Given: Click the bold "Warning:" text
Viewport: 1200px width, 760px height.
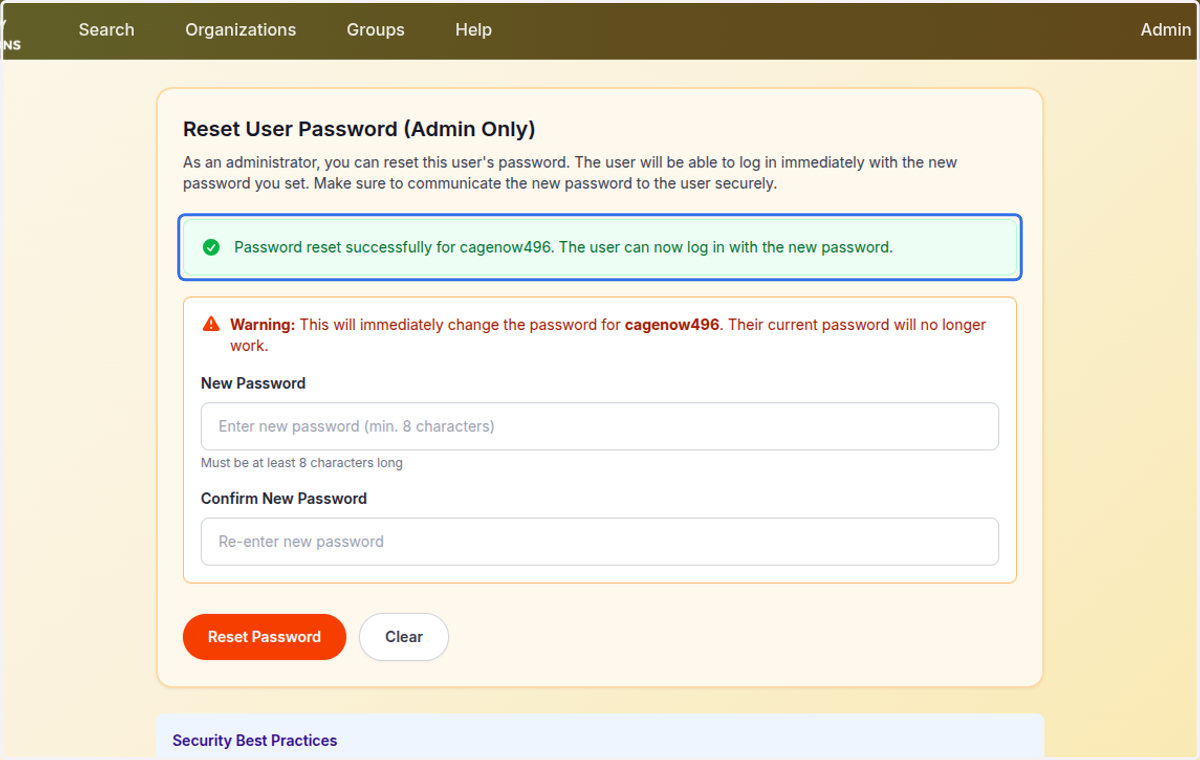Looking at the screenshot, I should pyautogui.click(x=263, y=325).
